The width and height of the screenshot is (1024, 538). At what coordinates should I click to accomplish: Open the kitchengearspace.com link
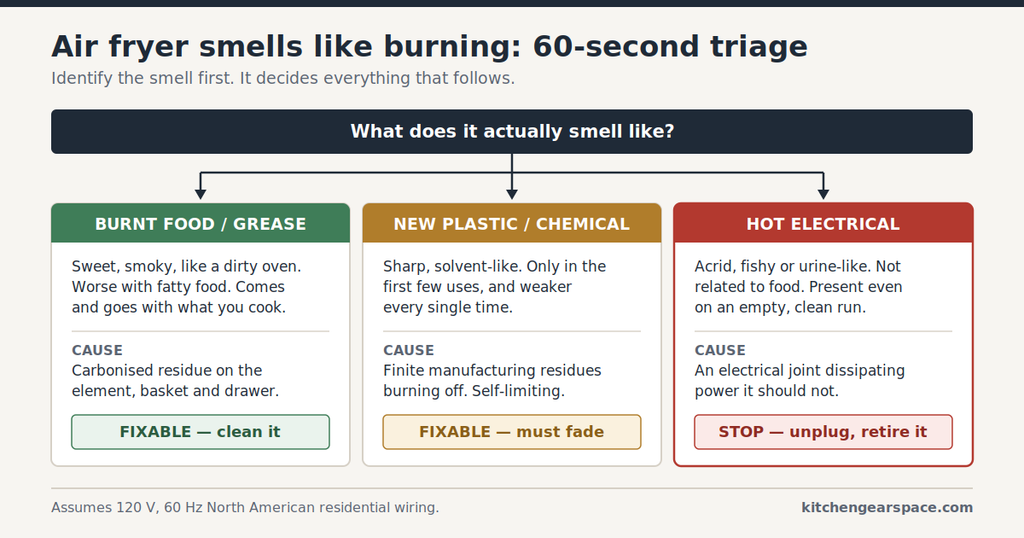[x=887, y=507]
